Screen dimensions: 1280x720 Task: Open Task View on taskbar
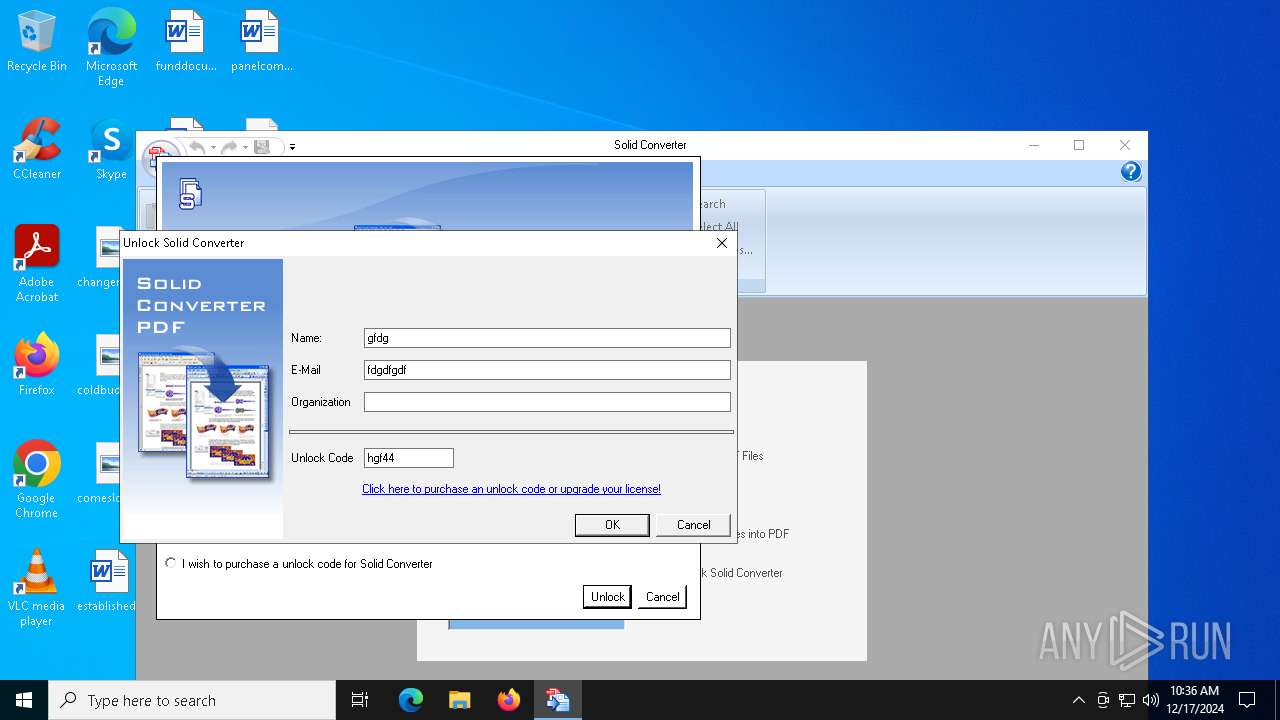[x=360, y=700]
